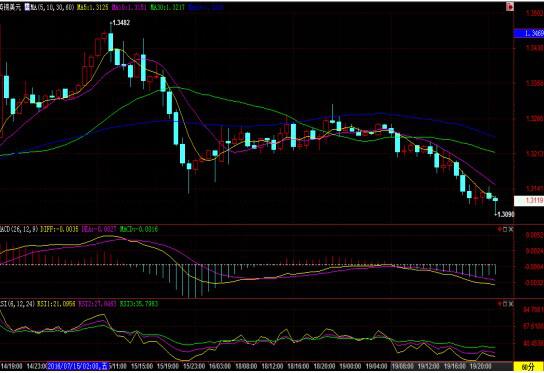544x373 pixels.
Task: Click the RSI panel settings diamond icon
Action: 500,304
